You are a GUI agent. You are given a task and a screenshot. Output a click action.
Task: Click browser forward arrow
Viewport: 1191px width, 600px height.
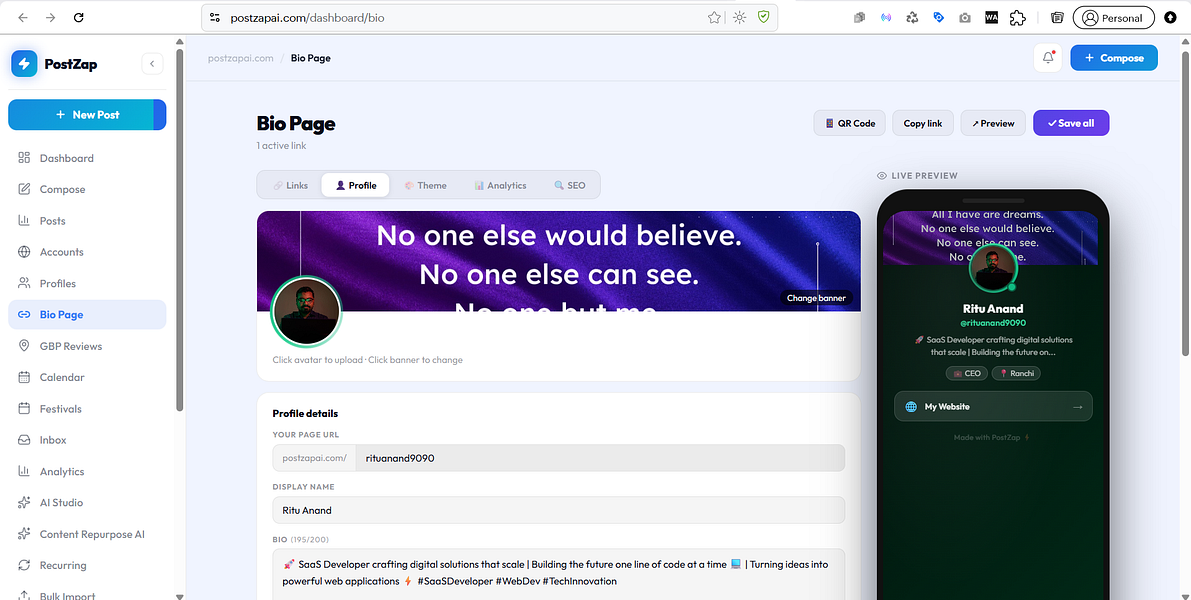coord(50,17)
